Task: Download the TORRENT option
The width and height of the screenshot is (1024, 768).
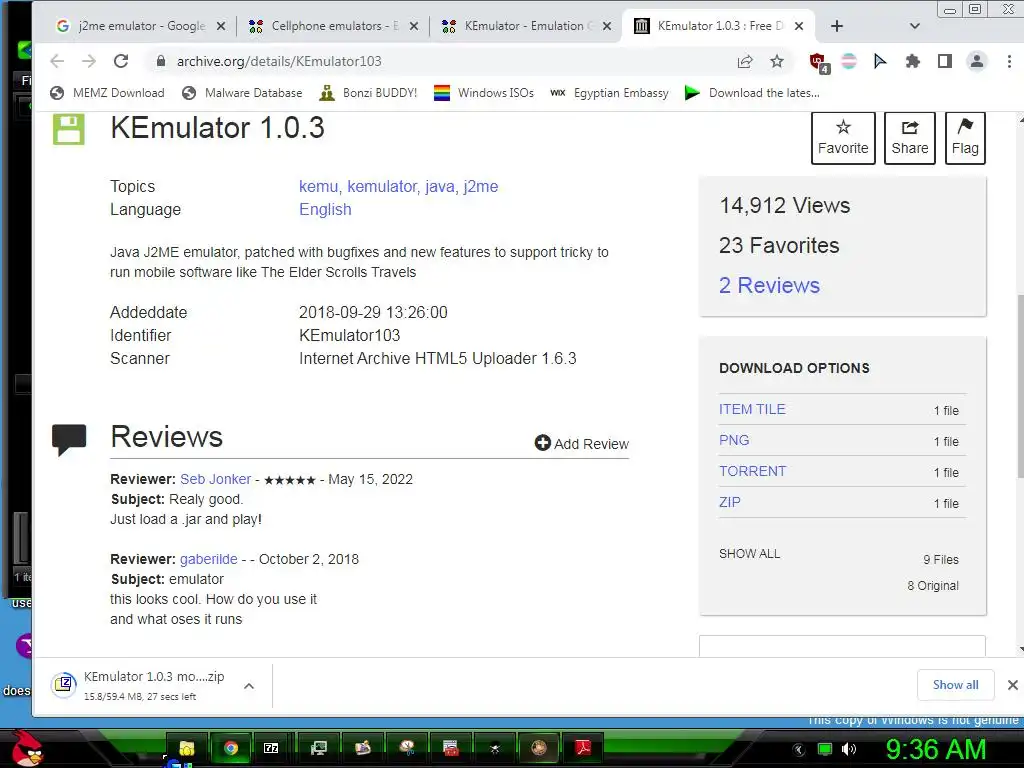Action: coord(752,472)
